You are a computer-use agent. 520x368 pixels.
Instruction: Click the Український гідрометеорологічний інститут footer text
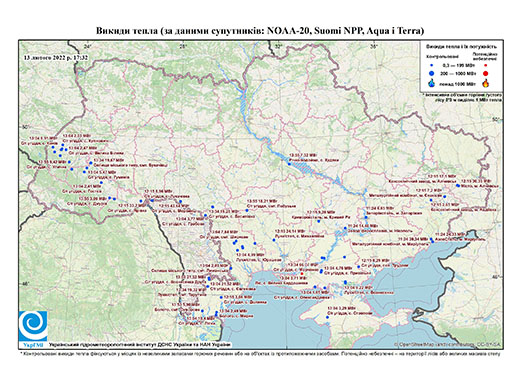140,345
